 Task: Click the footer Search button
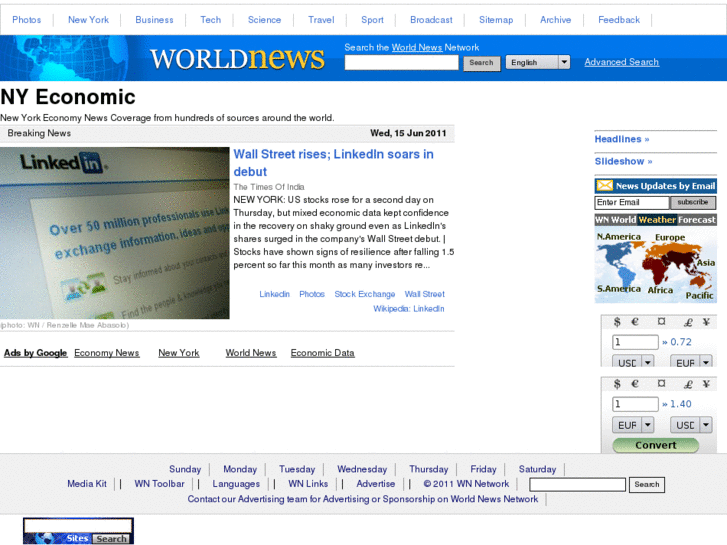[x=647, y=485]
